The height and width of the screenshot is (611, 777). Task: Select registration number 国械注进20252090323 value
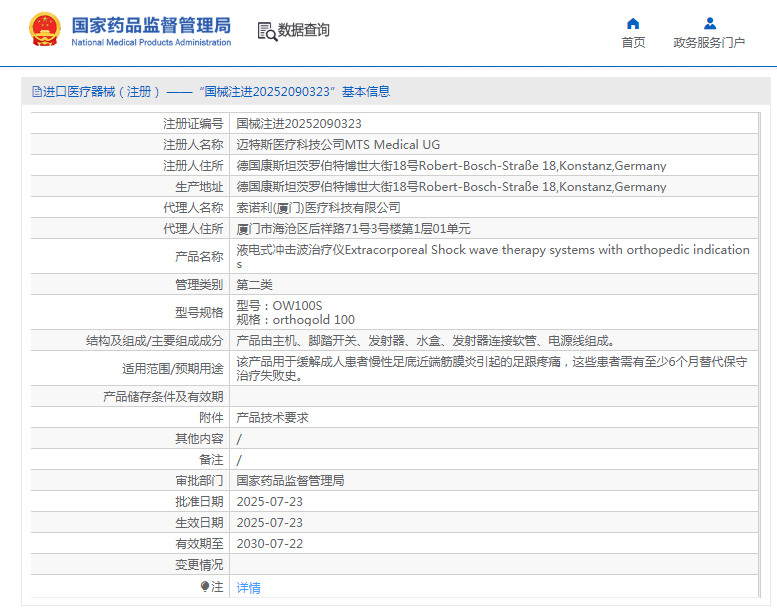click(299, 123)
